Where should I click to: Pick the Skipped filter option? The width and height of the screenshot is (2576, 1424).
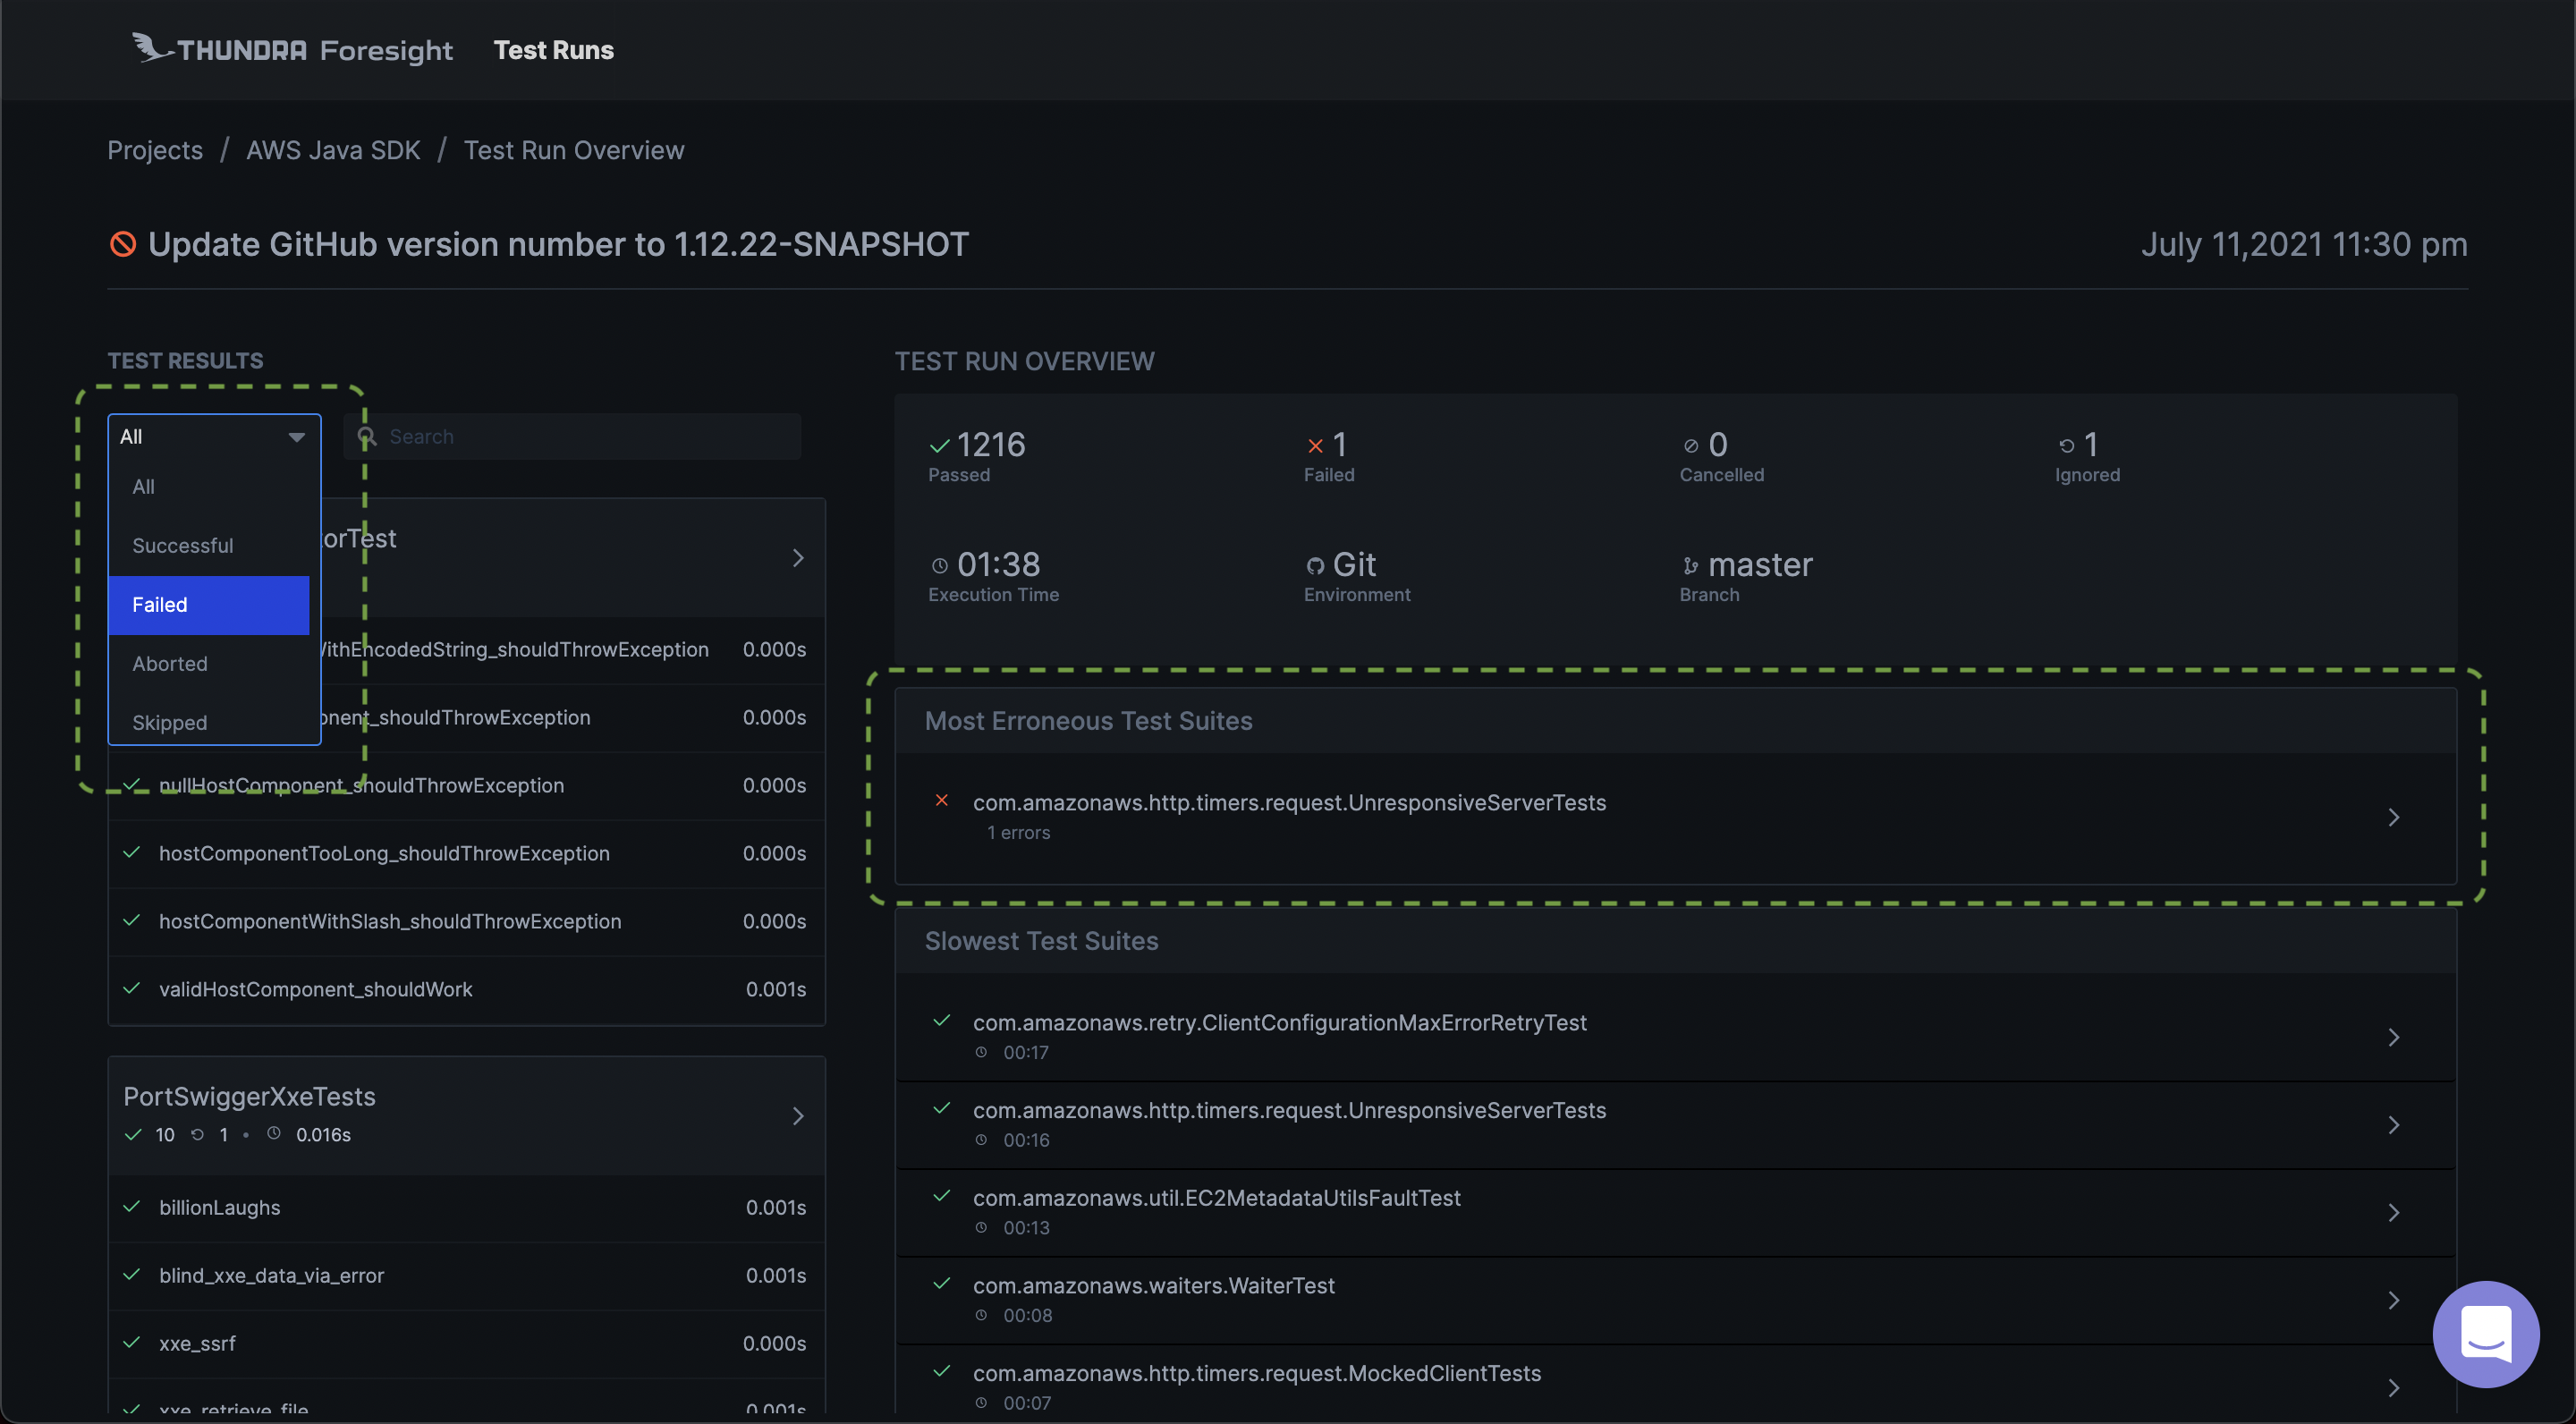[x=208, y=723]
